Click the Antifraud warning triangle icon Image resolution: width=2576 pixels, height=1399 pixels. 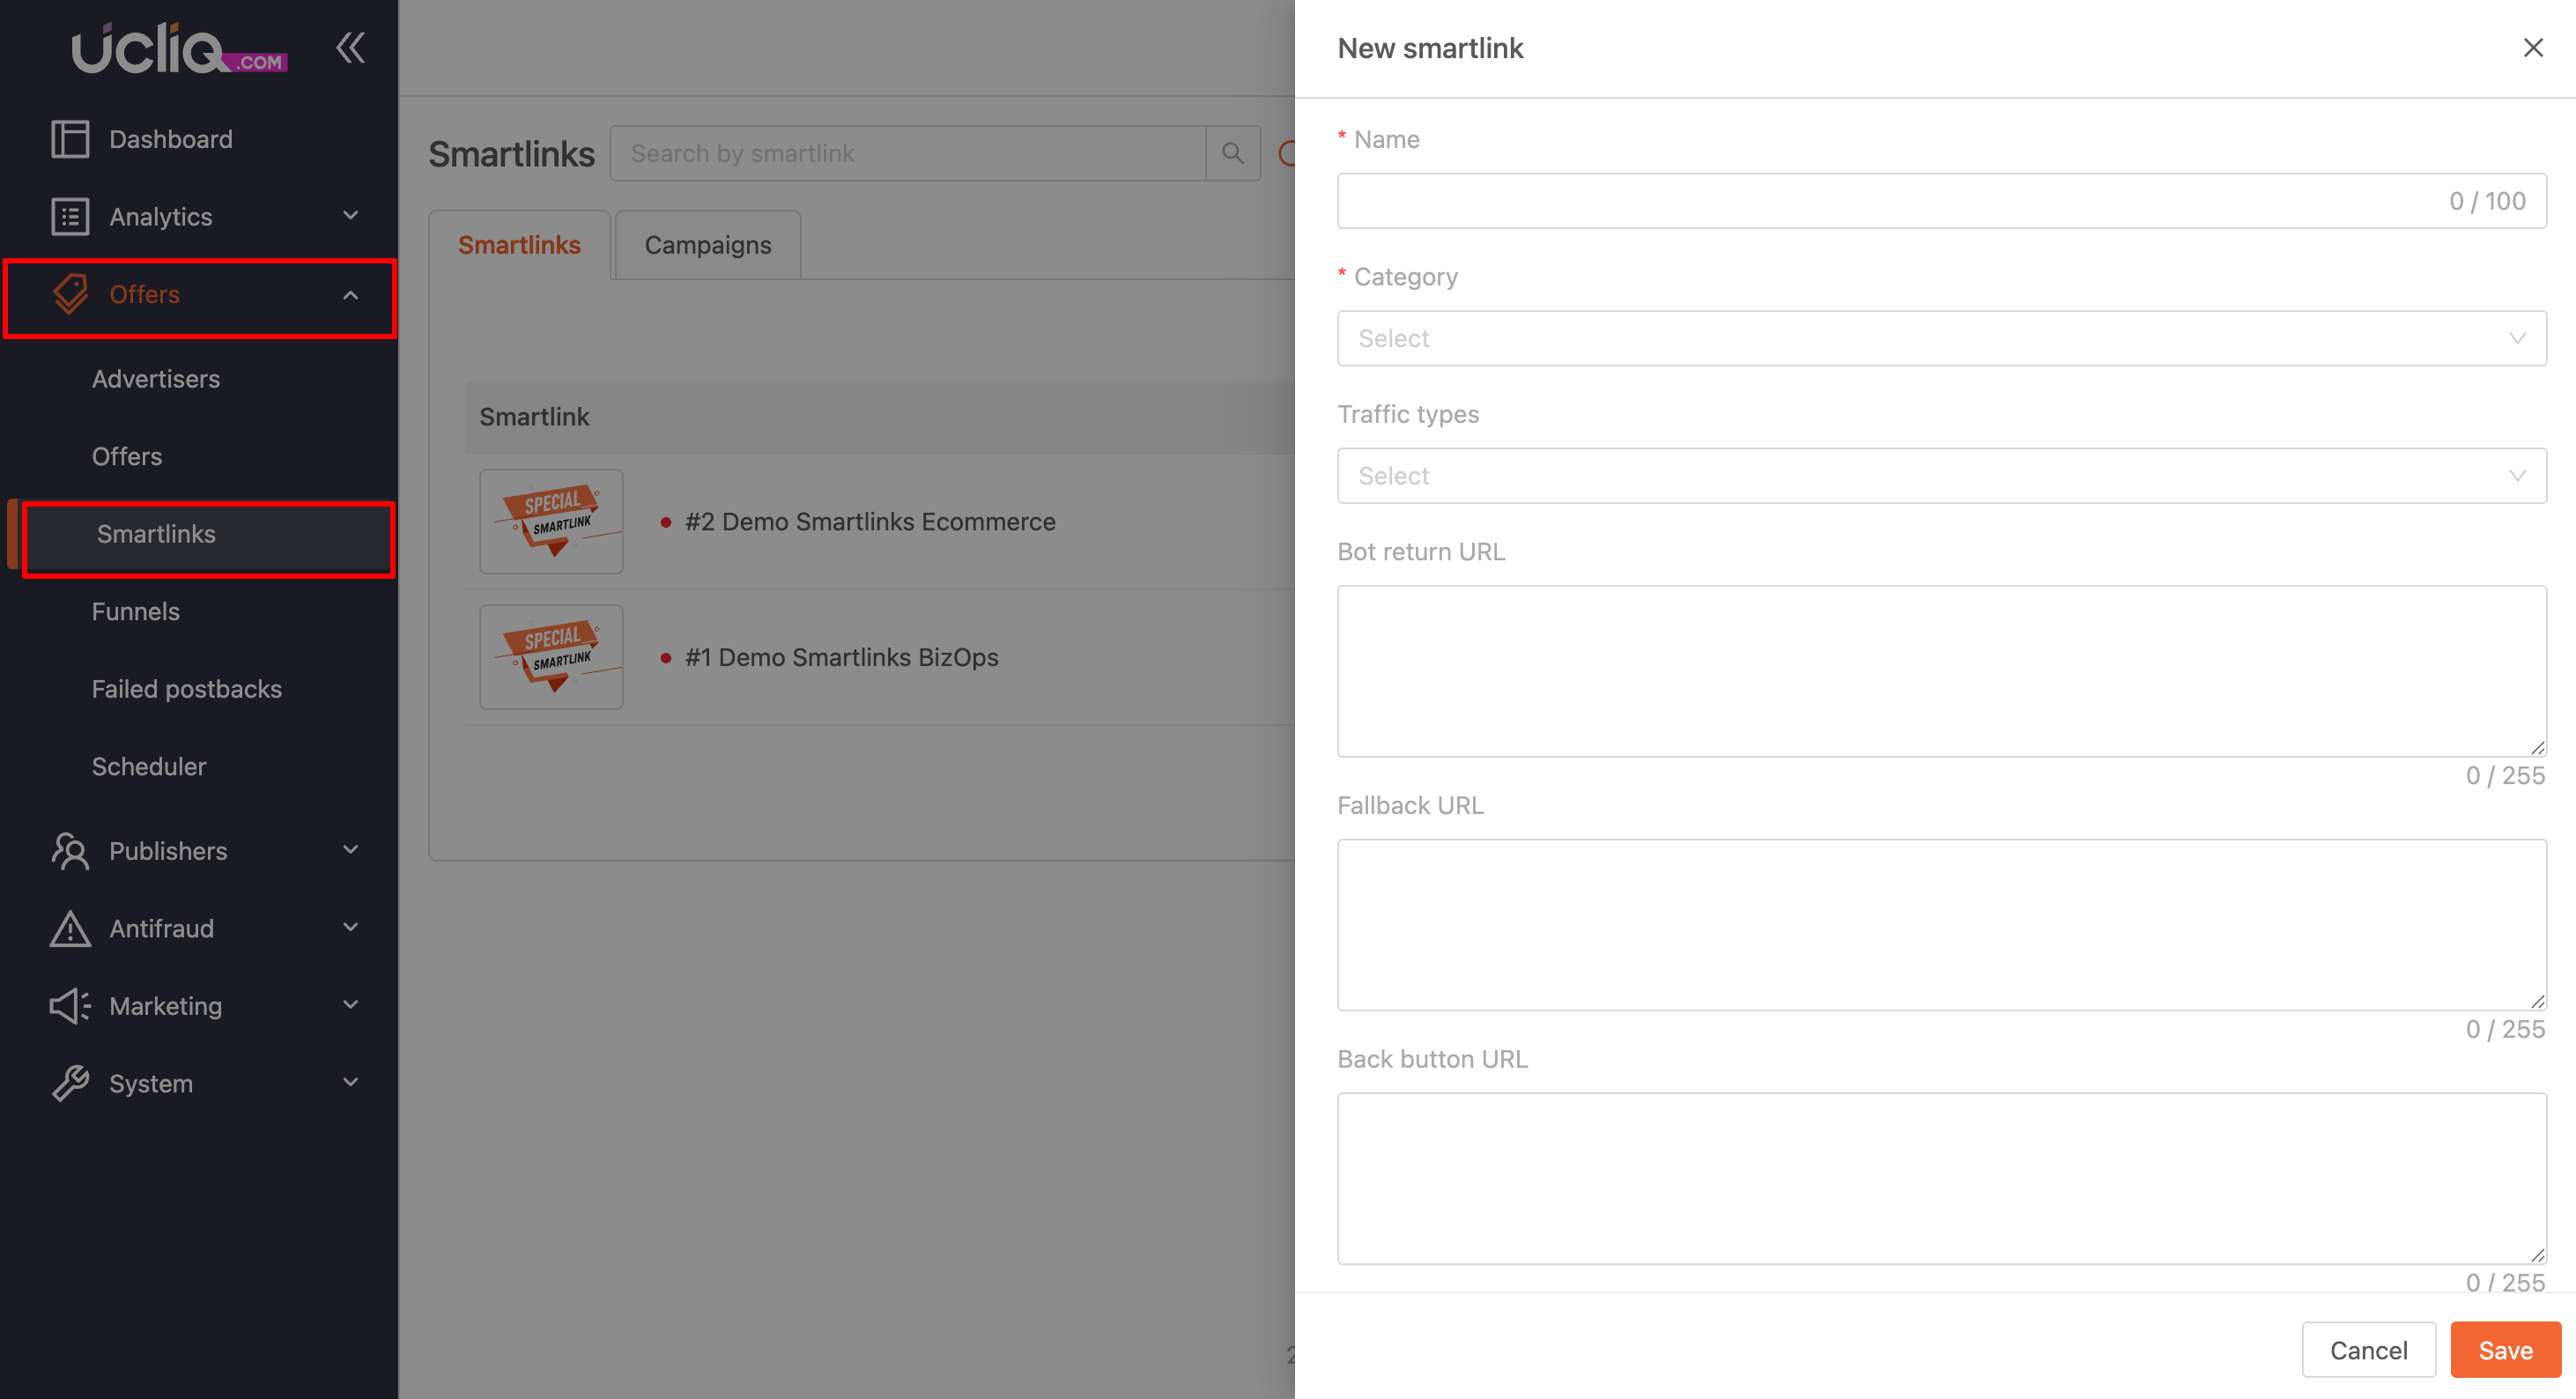[70, 928]
